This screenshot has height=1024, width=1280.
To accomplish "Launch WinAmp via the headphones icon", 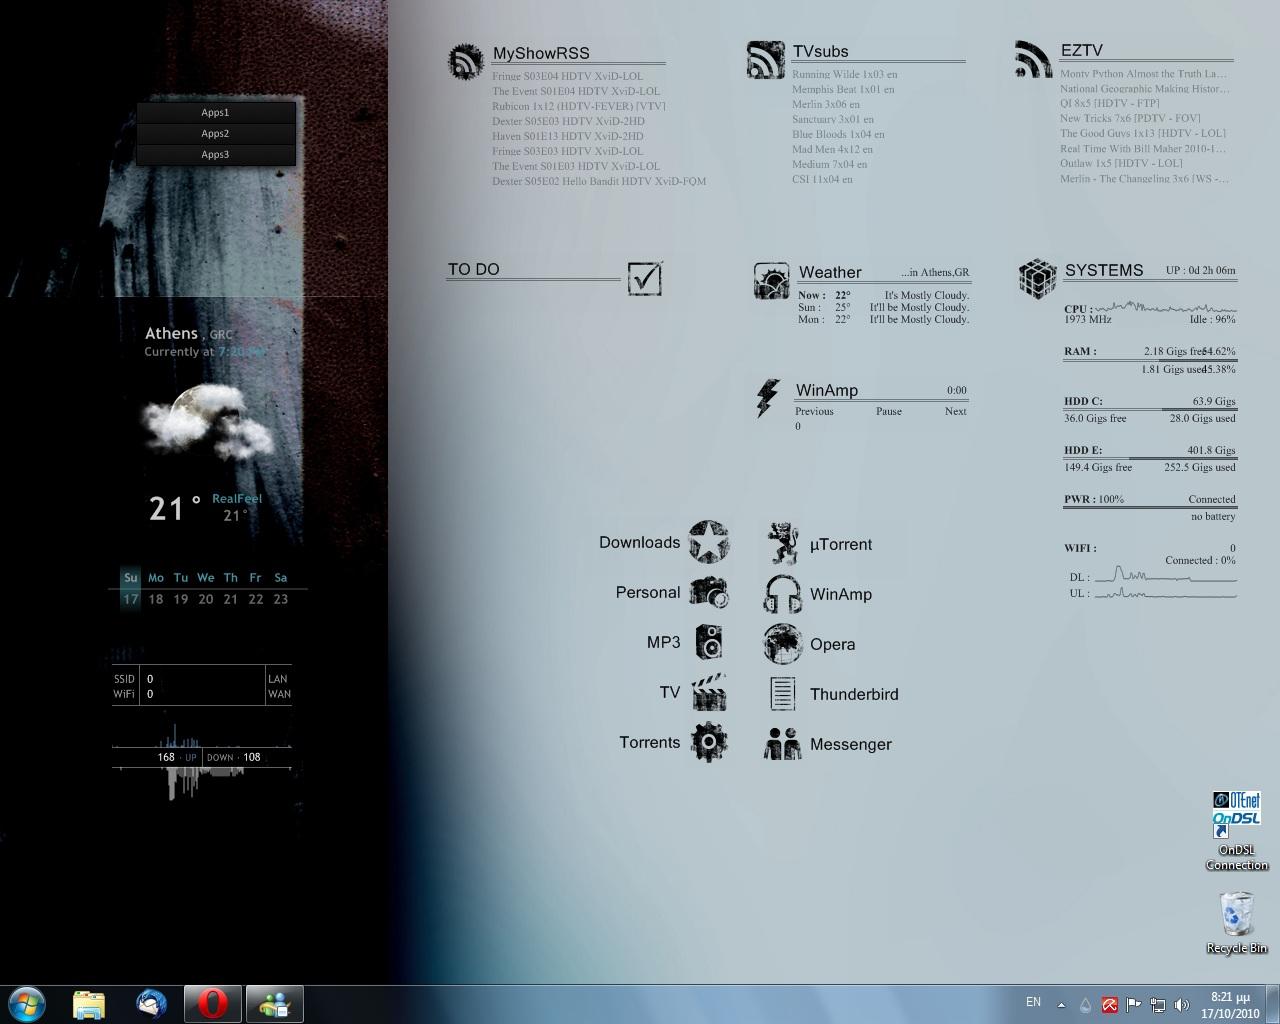I will (782, 594).
